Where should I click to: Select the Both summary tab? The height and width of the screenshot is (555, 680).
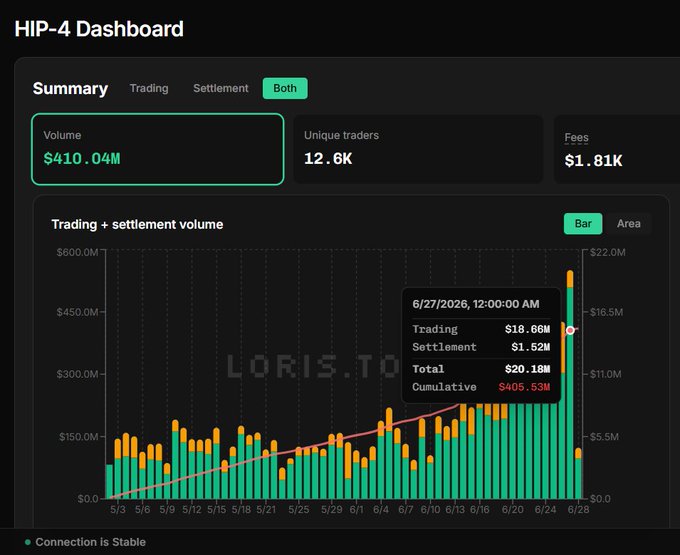point(285,88)
